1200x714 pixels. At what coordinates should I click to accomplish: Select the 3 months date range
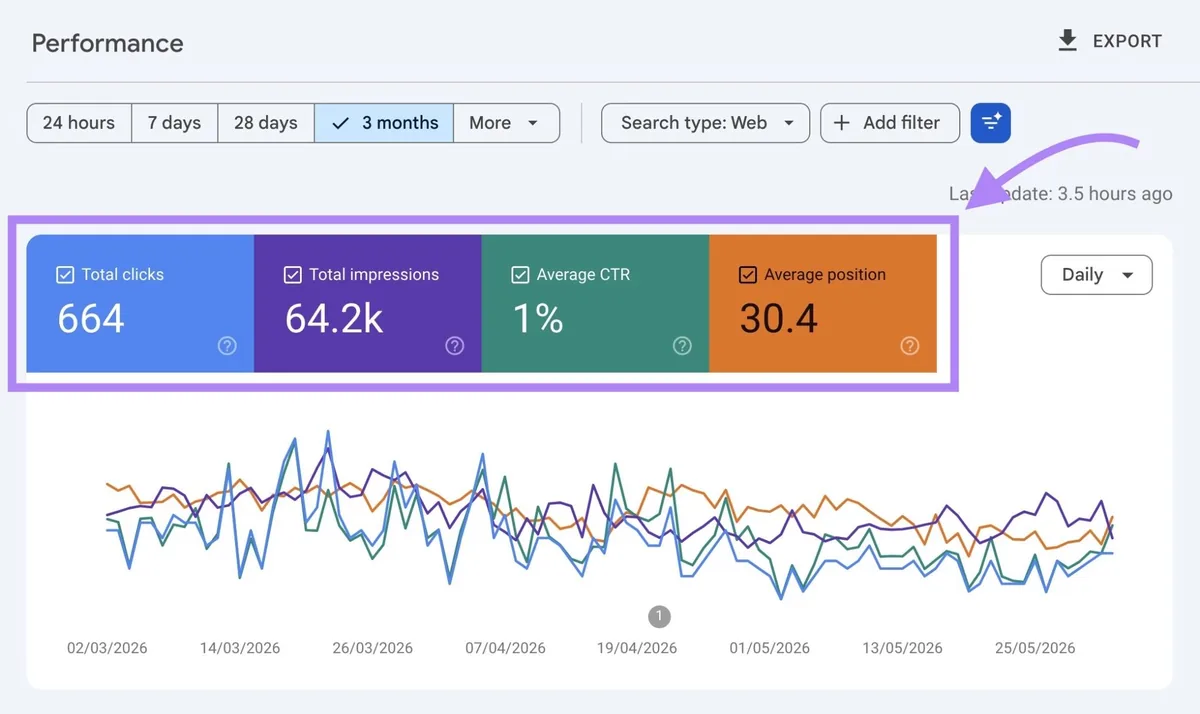click(x=384, y=123)
